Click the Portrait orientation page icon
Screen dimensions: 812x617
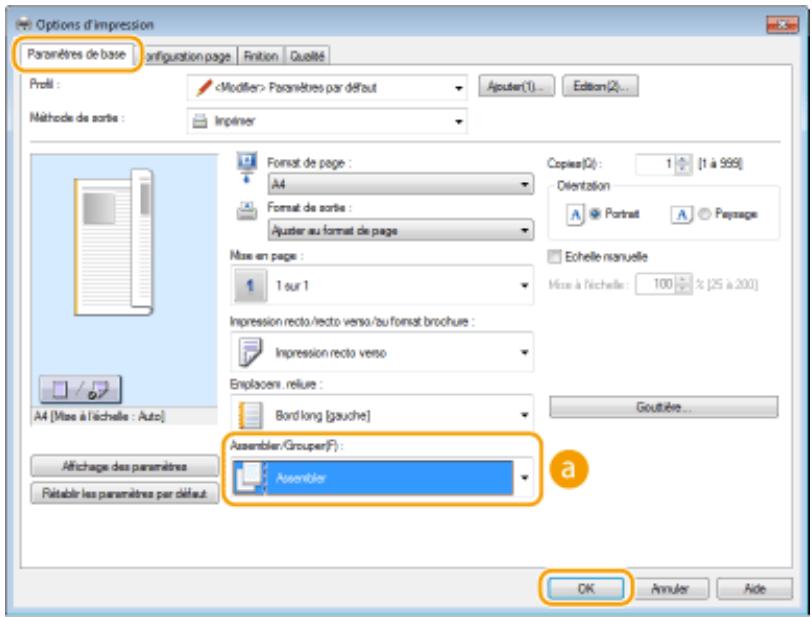pos(576,214)
